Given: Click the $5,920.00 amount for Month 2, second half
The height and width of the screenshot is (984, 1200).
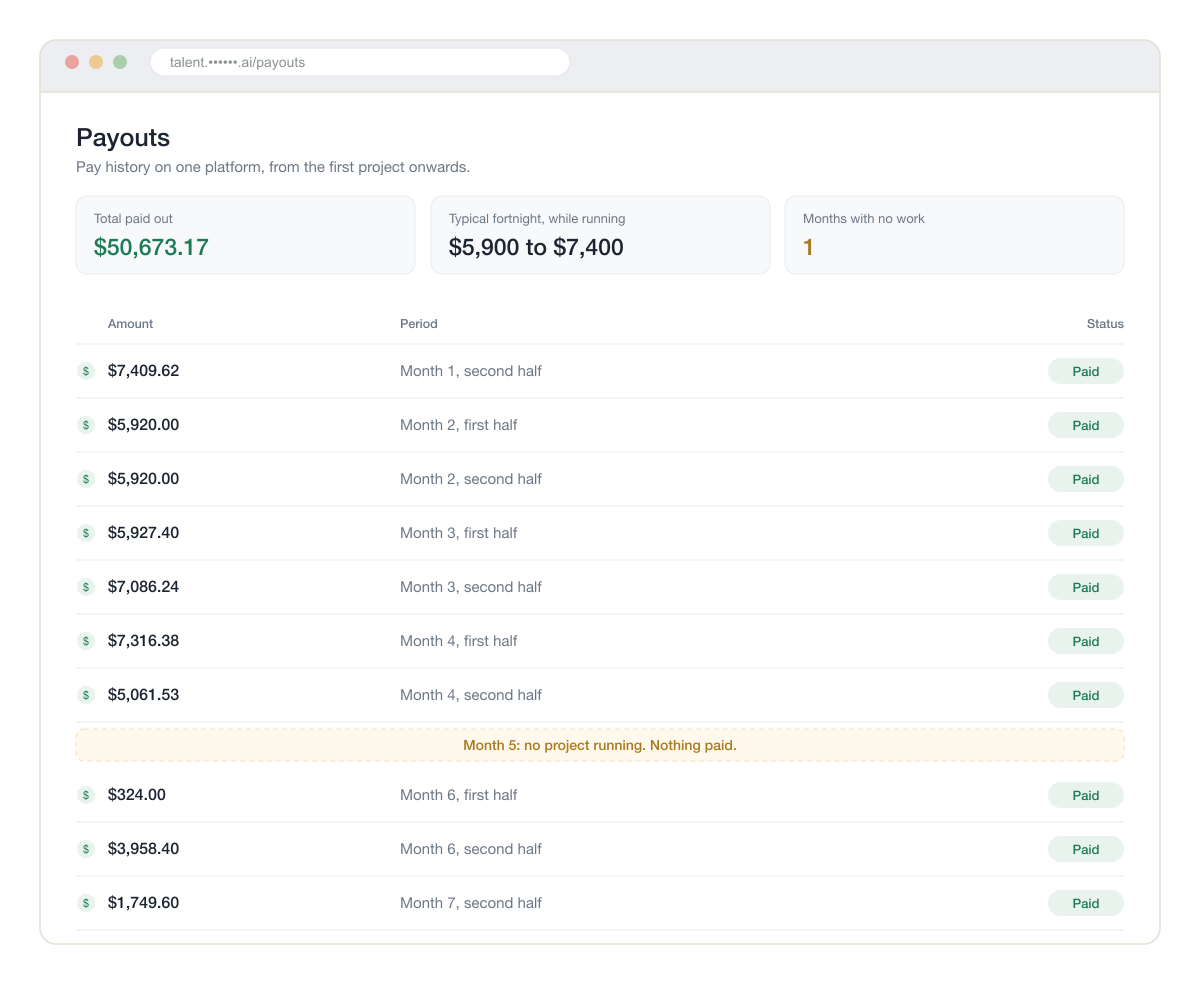Looking at the screenshot, I should [x=143, y=479].
